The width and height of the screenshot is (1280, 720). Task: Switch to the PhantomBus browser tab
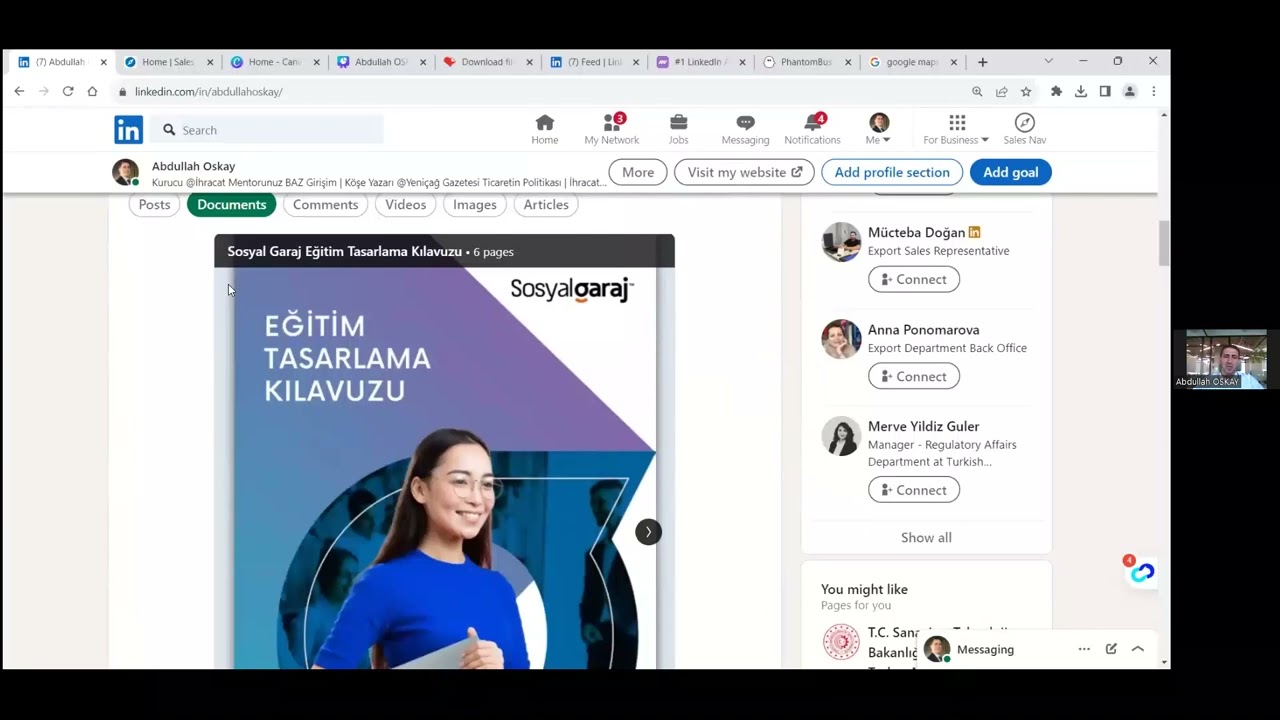click(x=806, y=62)
